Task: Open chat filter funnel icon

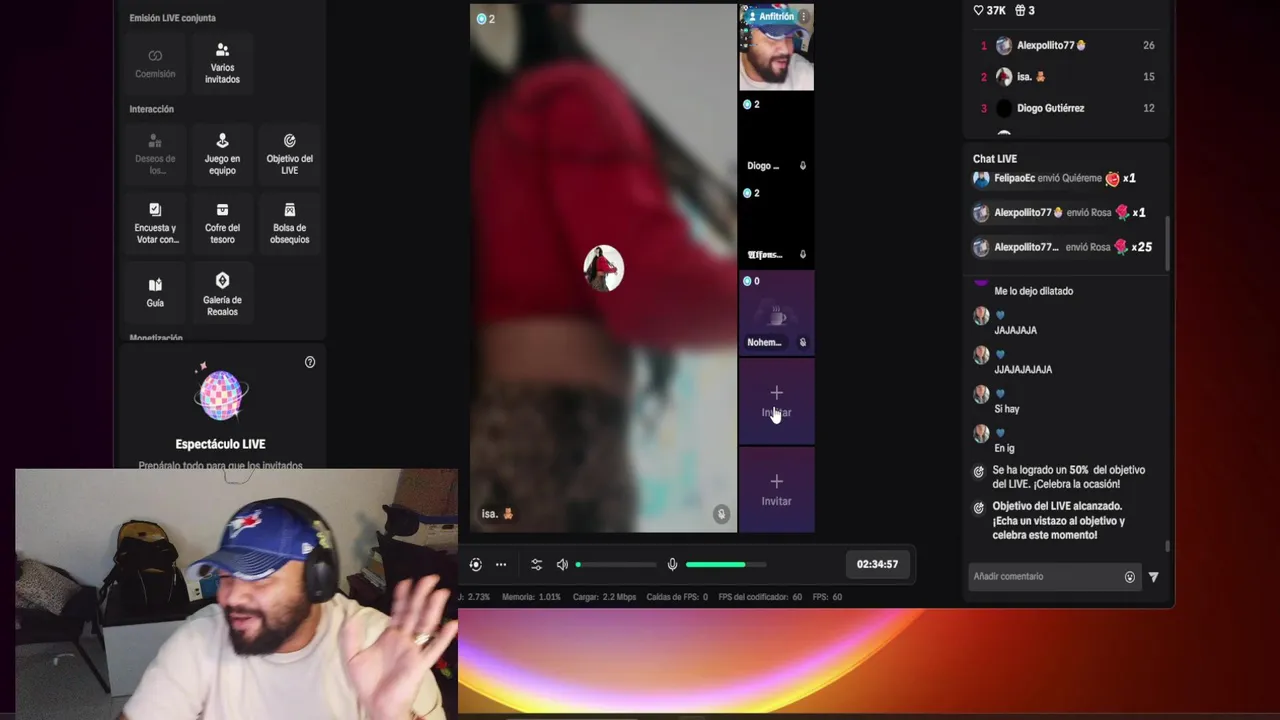Action: click(x=1153, y=577)
